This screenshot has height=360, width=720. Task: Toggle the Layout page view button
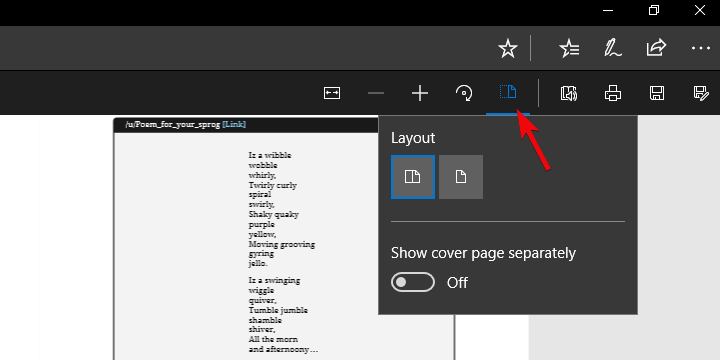(508, 92)
